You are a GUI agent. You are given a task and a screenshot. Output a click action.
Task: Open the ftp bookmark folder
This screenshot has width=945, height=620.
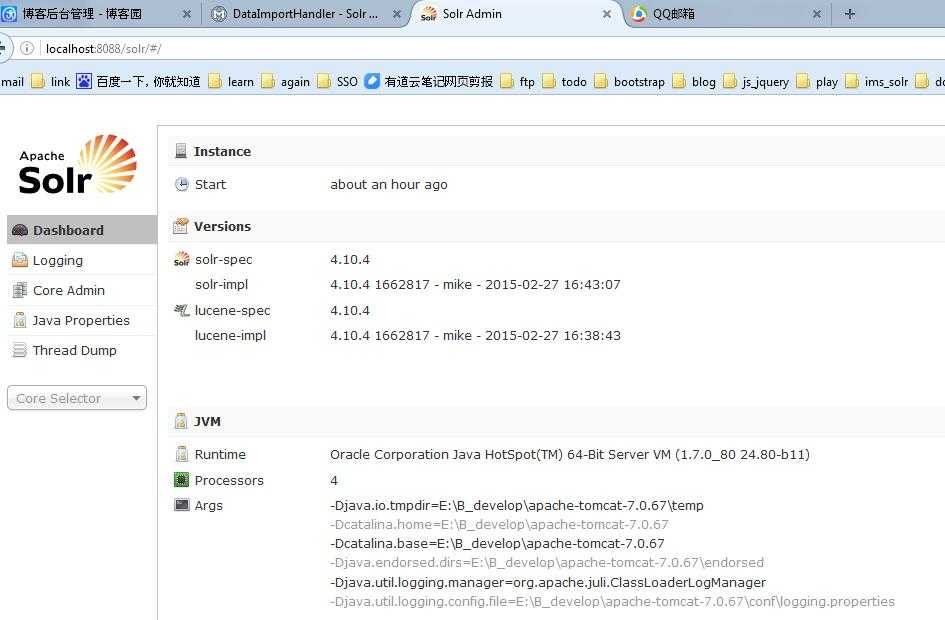click(518, 81)
